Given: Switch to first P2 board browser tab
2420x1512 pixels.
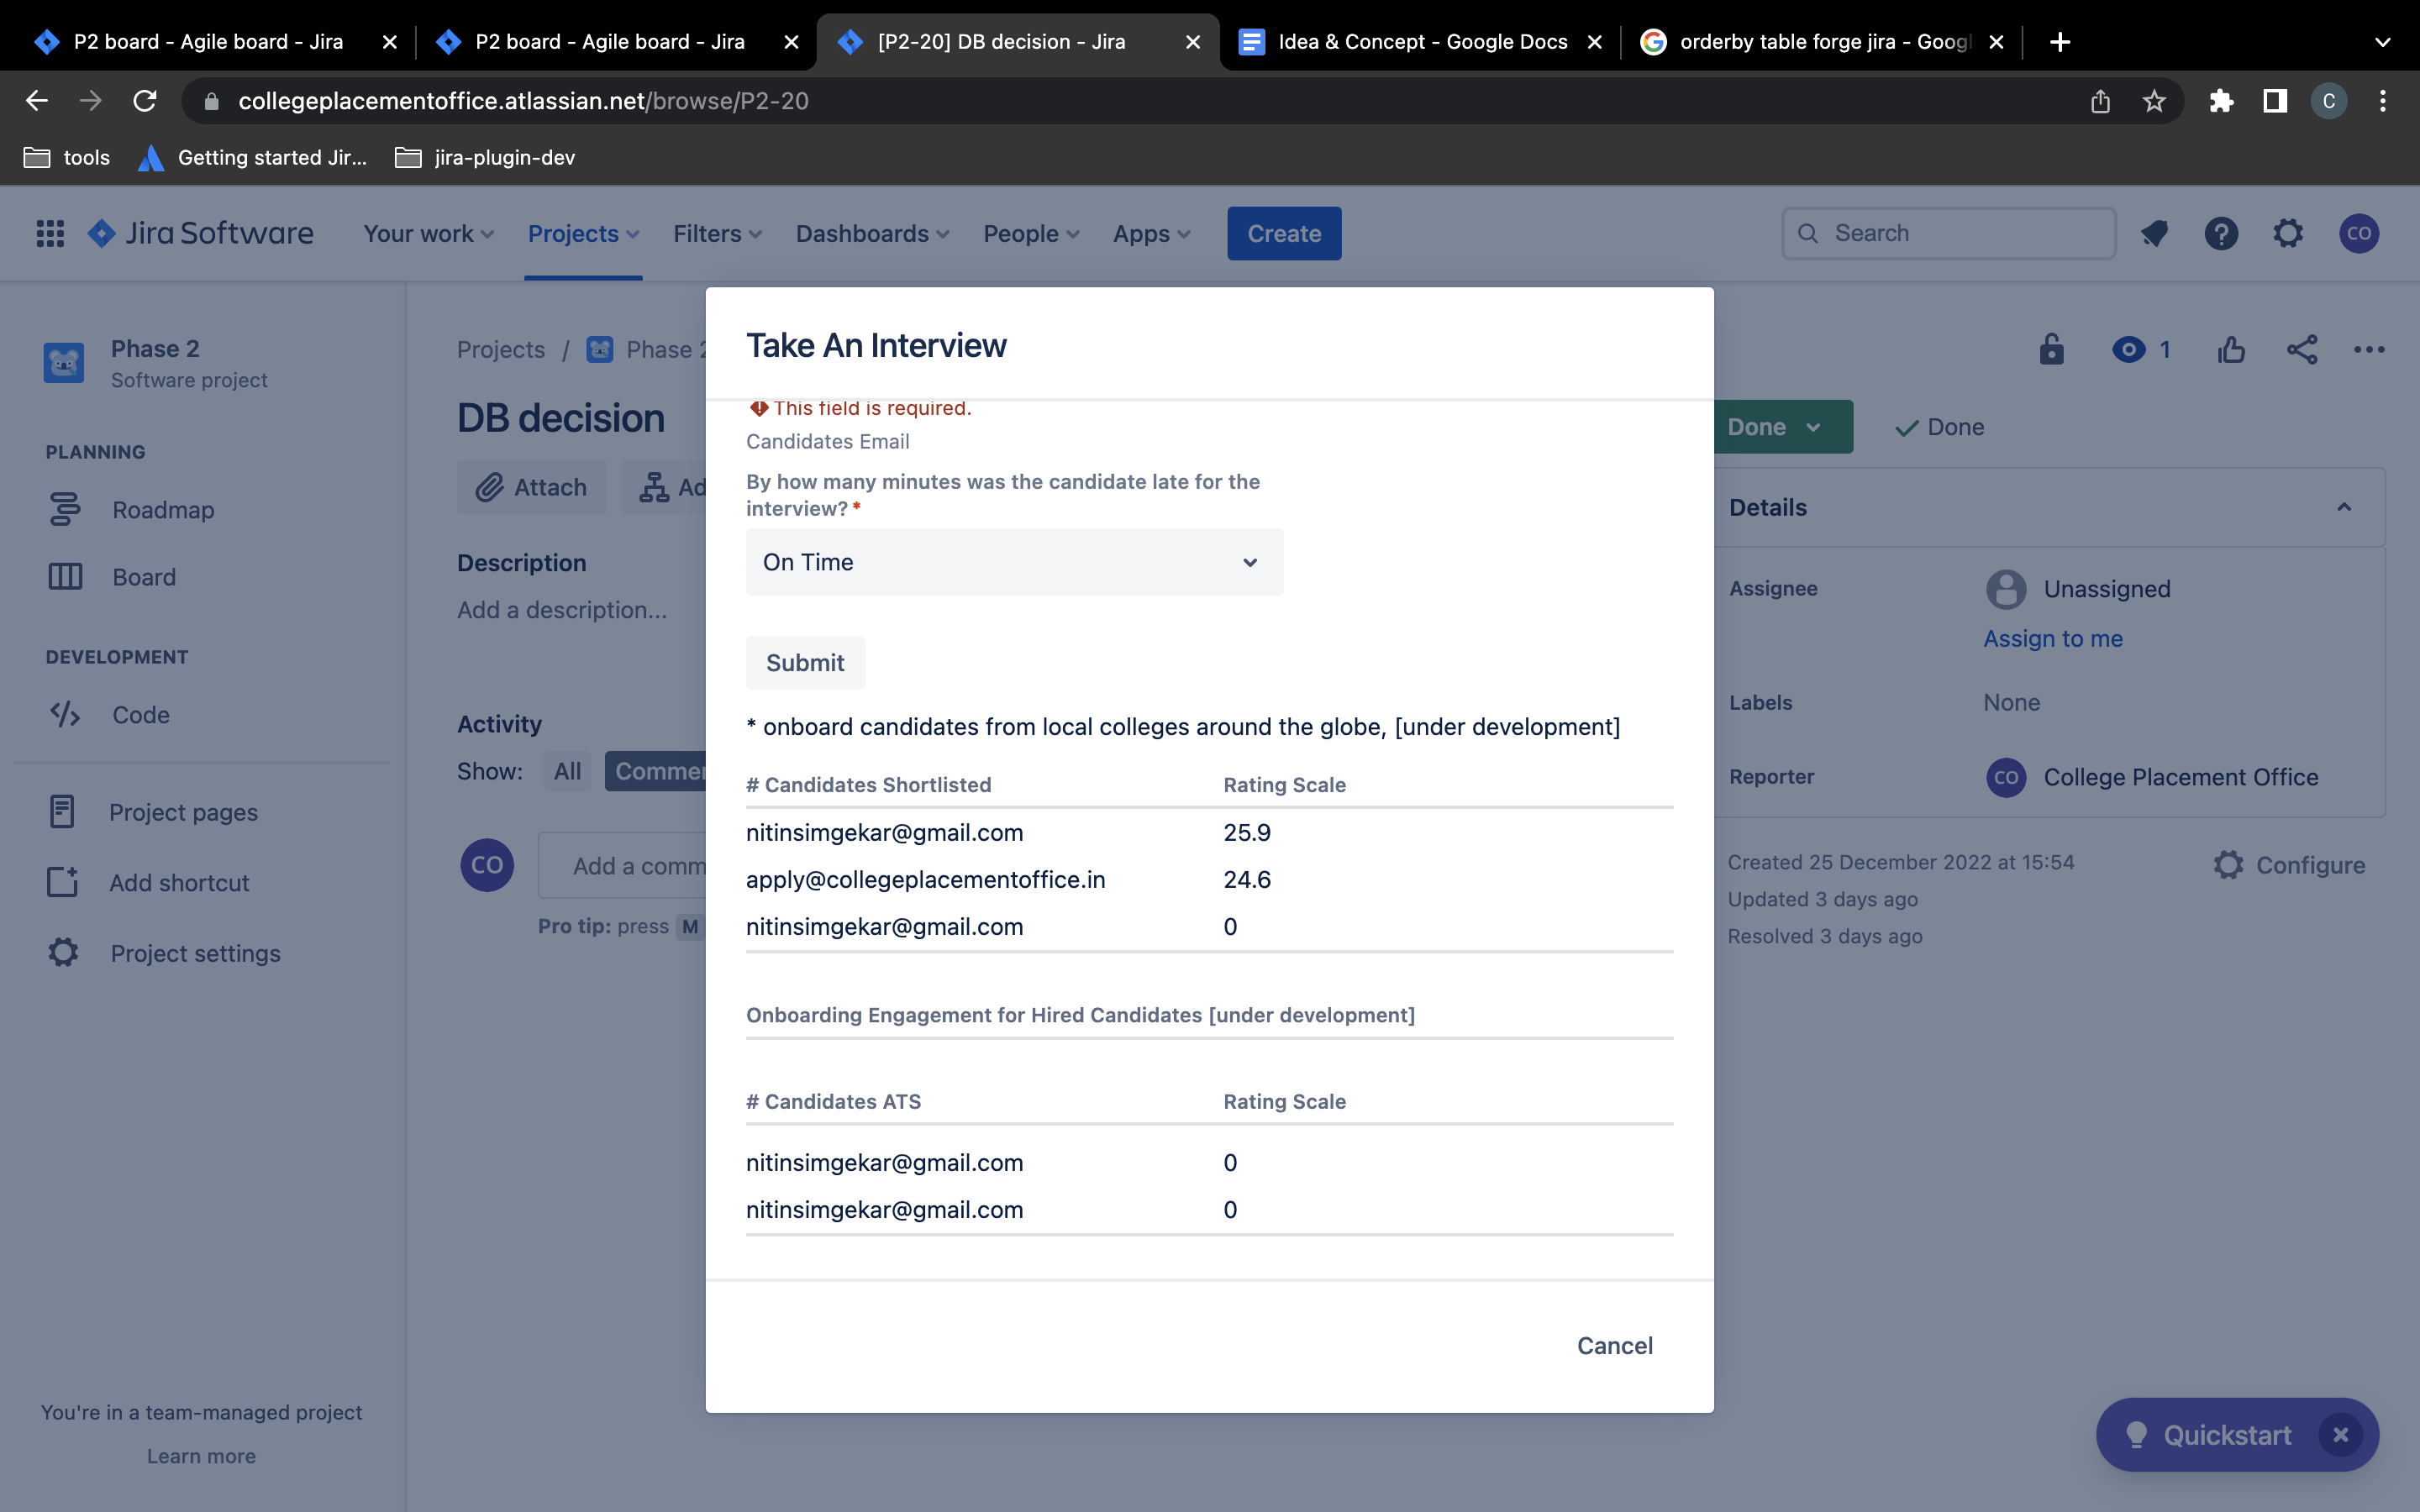Looking at the screenshot, I should pyautogui.click(x=207, y=42).
